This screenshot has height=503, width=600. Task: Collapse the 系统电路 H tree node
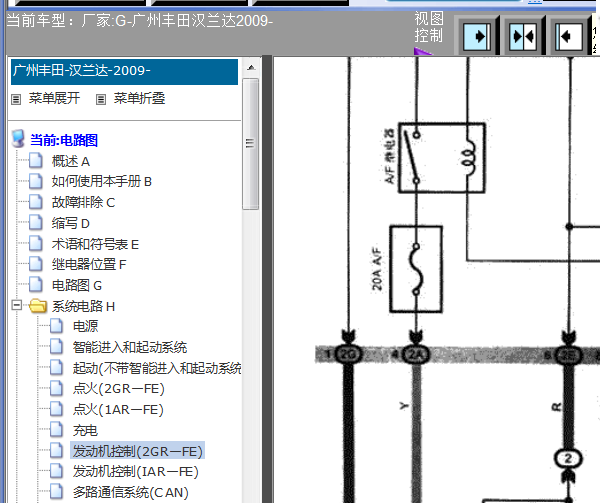pyautogui.click(x=16, y=305)
